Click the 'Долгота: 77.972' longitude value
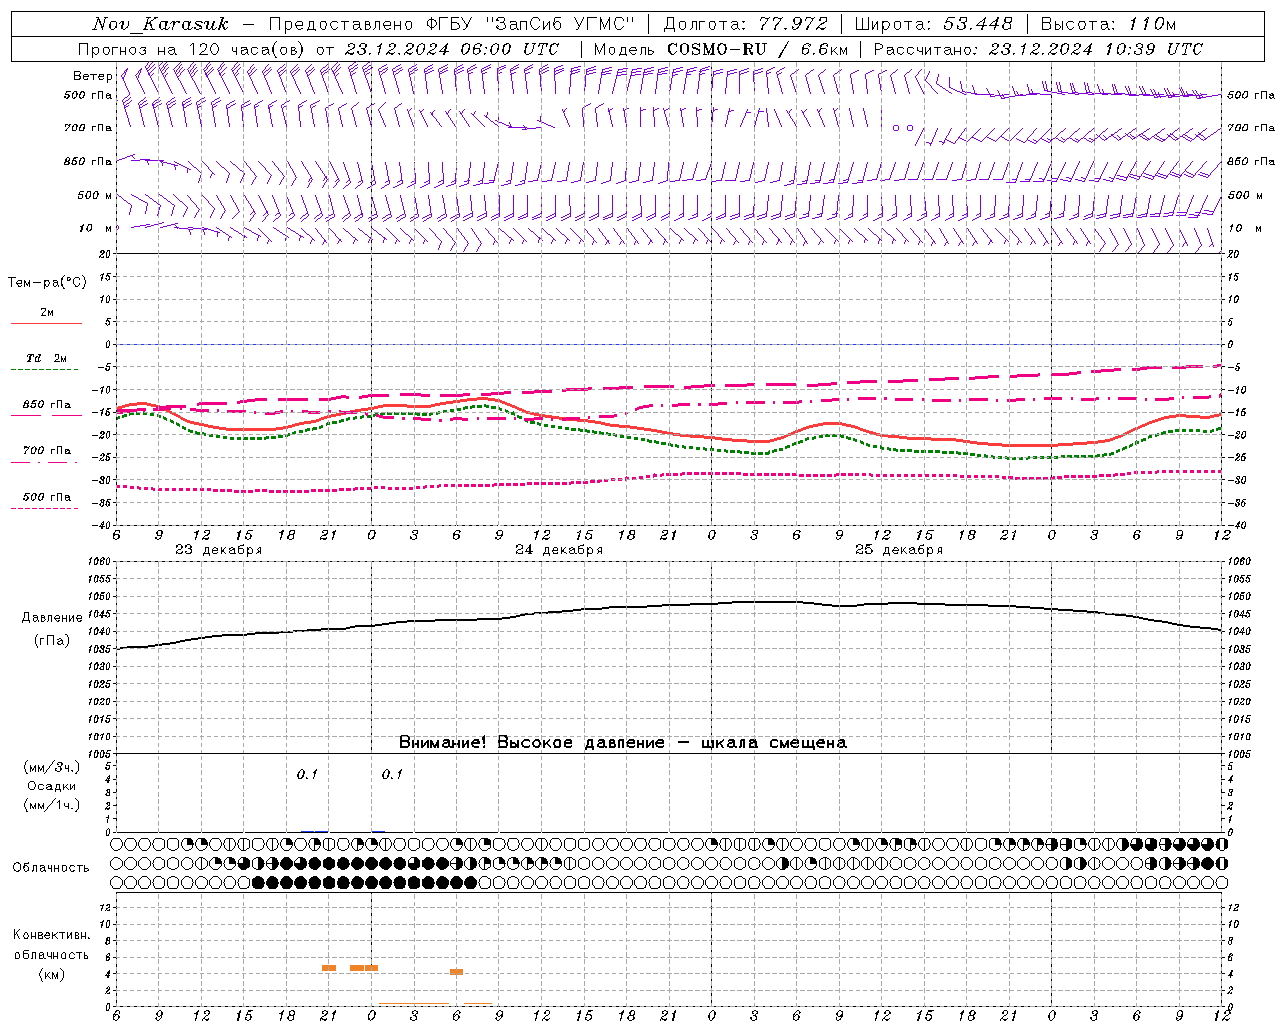The height and width of the screenshot is (1024, 1280). (746, 24)
